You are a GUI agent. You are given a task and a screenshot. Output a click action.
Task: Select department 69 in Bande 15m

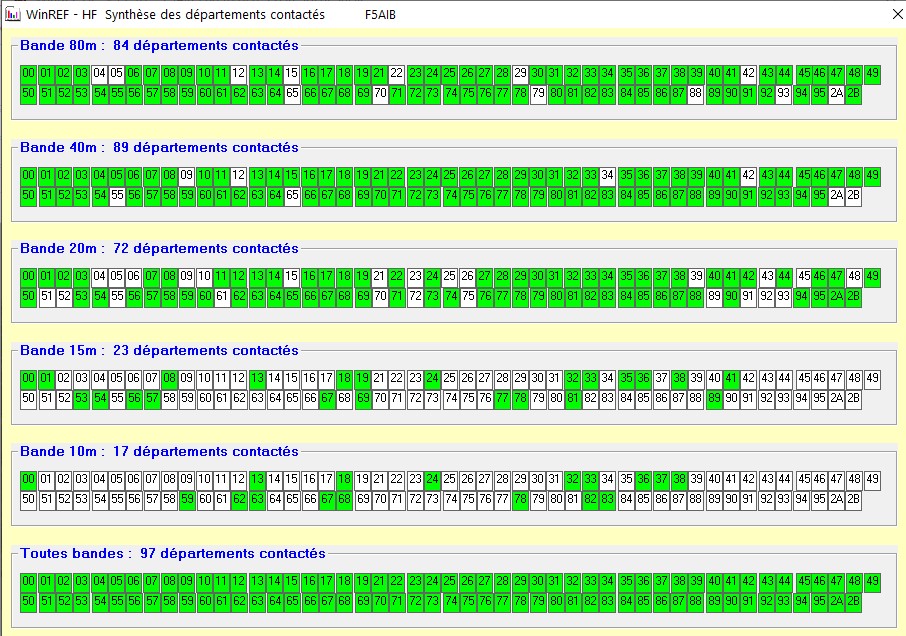[363, 398]
